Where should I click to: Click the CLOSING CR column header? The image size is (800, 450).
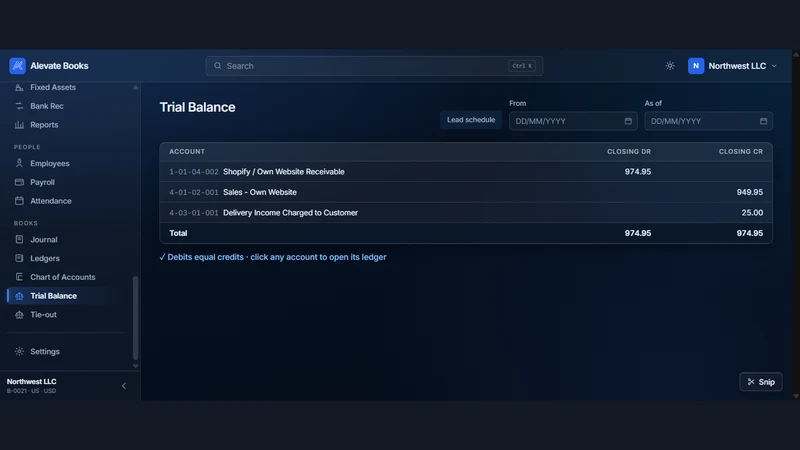(x=741, y=152)
